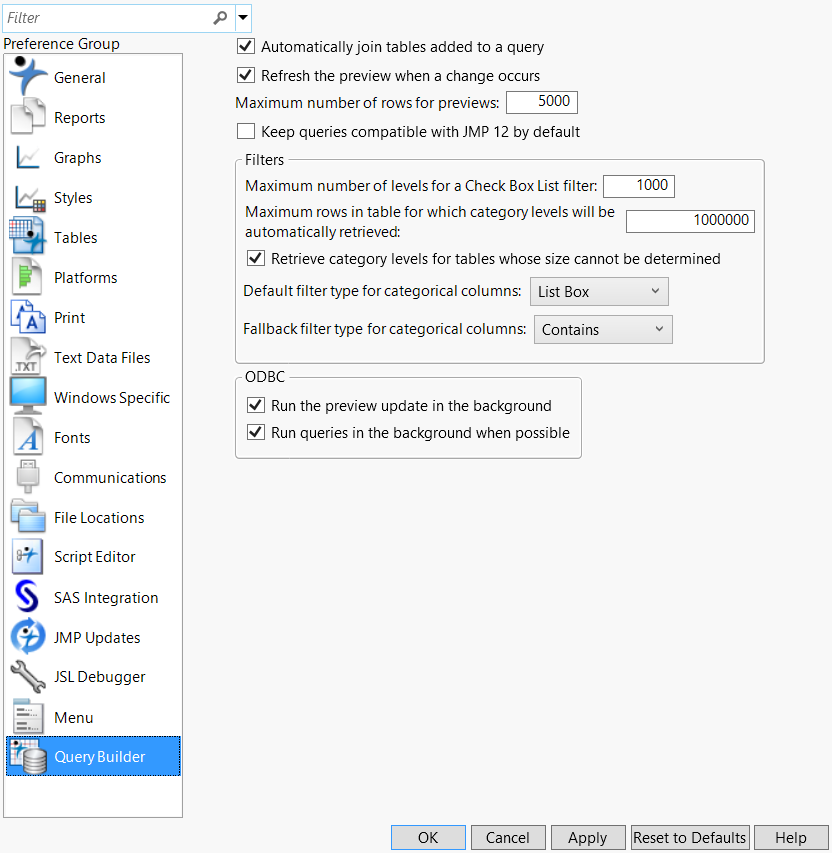This screenshot has height=853, width=832.
Task: Open Default filter type List Box dropdown
Action: (x=599, y=292)
